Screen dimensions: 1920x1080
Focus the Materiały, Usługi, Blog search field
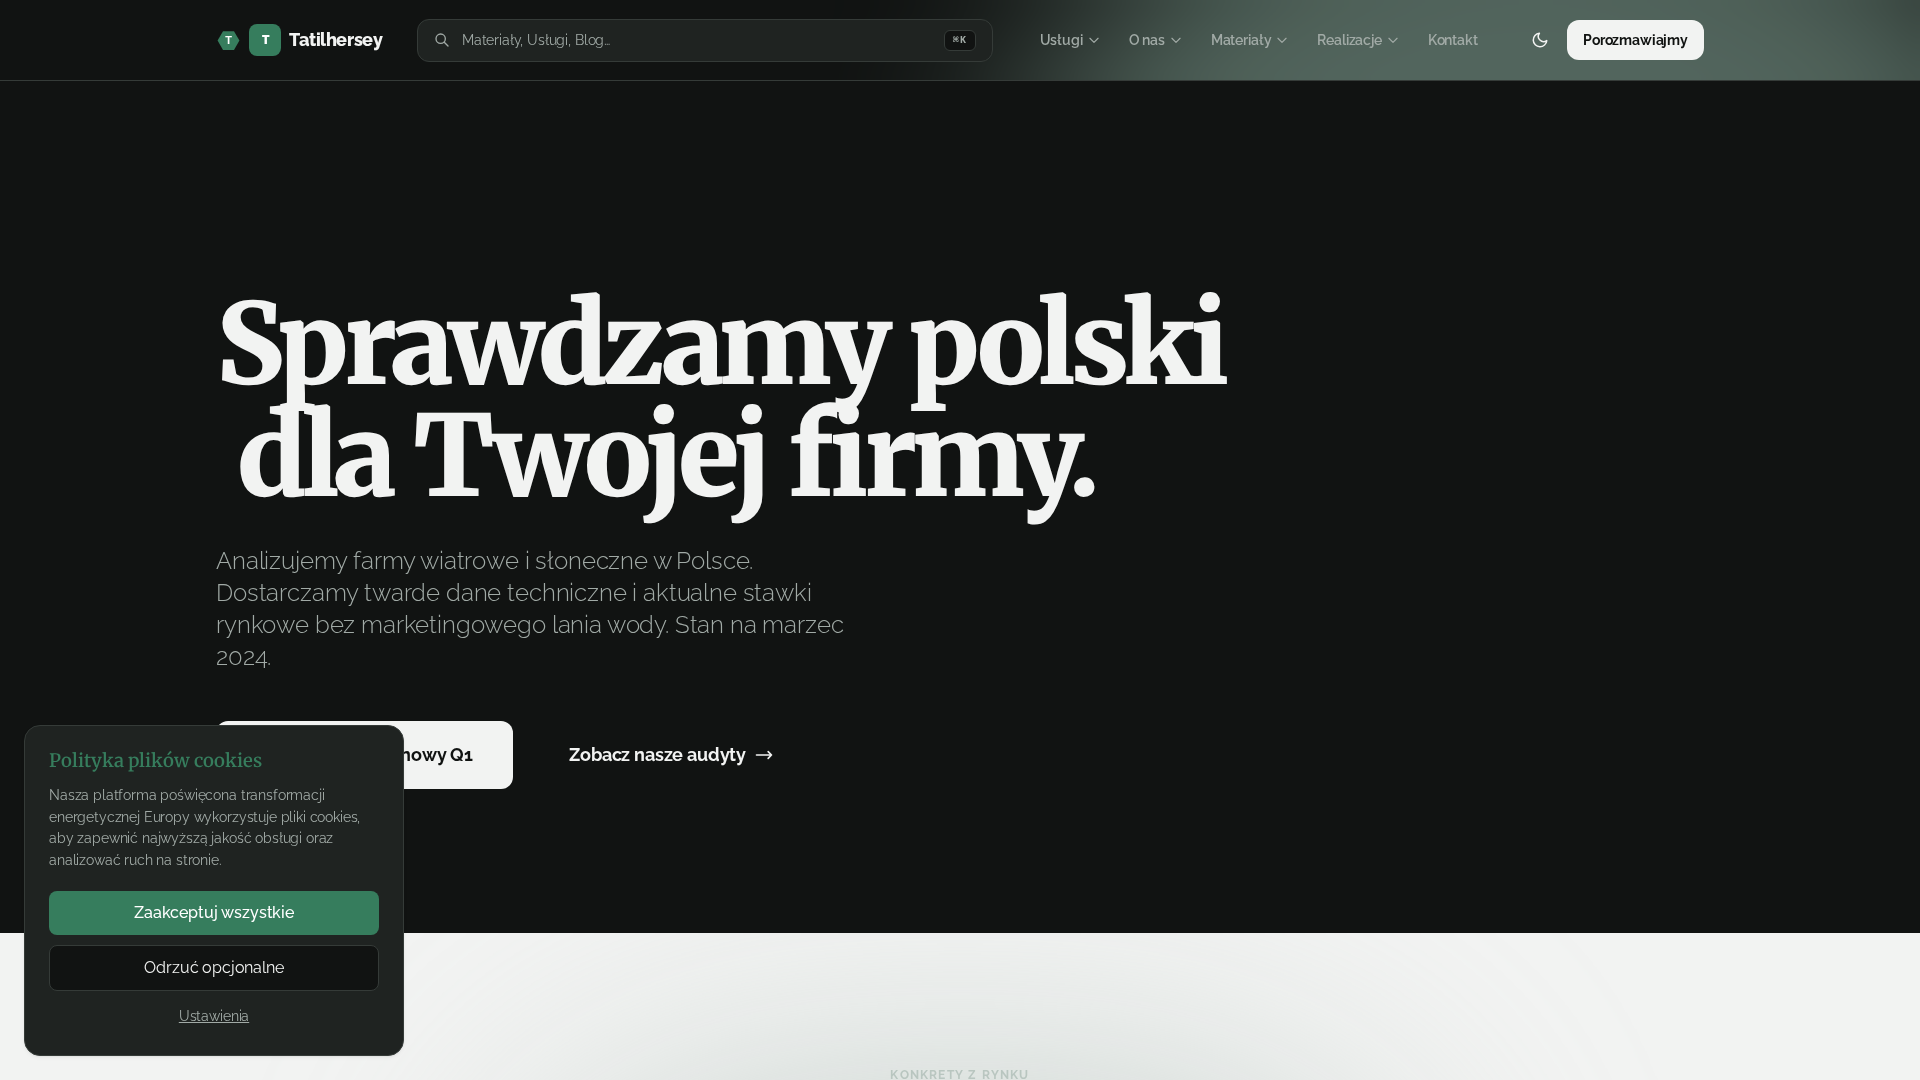point(705,40)
